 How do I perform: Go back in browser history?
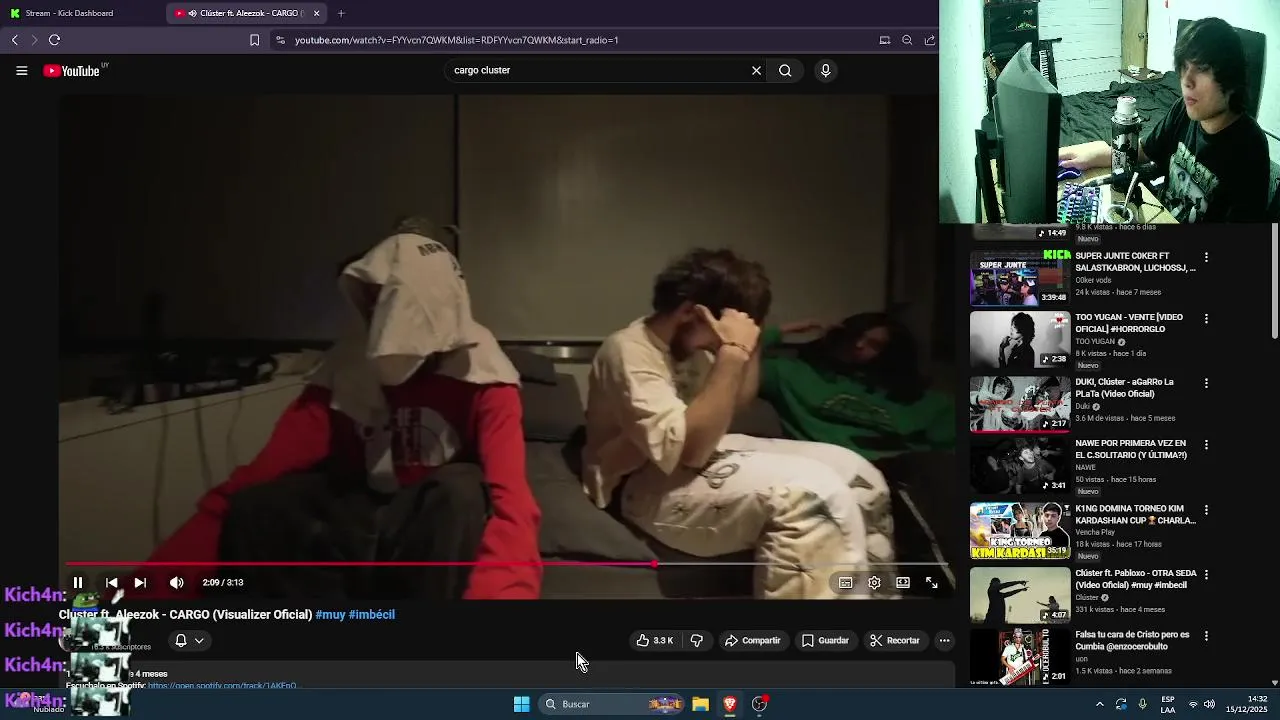pyautogui.click(x=15, y=40)
